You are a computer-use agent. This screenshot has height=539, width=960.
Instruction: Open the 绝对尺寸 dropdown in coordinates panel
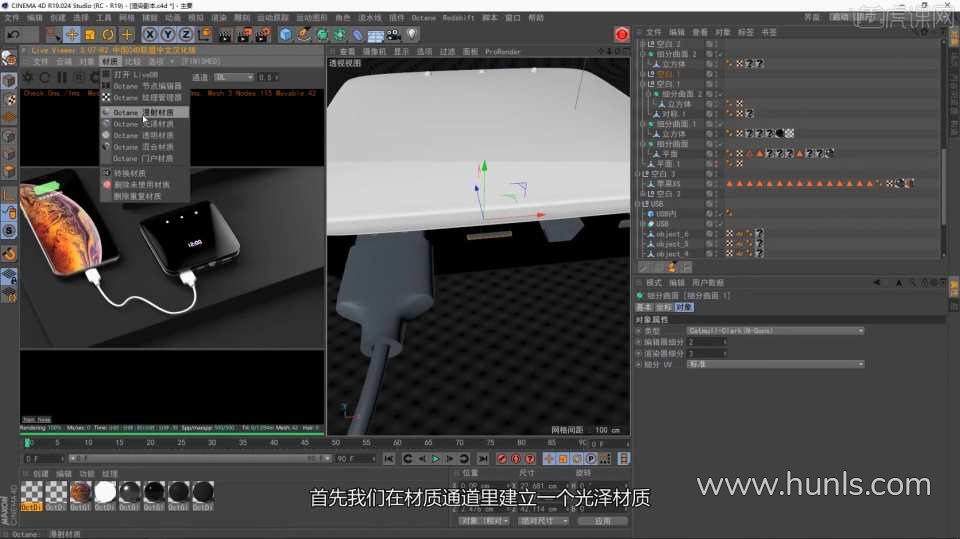(544, 521)
